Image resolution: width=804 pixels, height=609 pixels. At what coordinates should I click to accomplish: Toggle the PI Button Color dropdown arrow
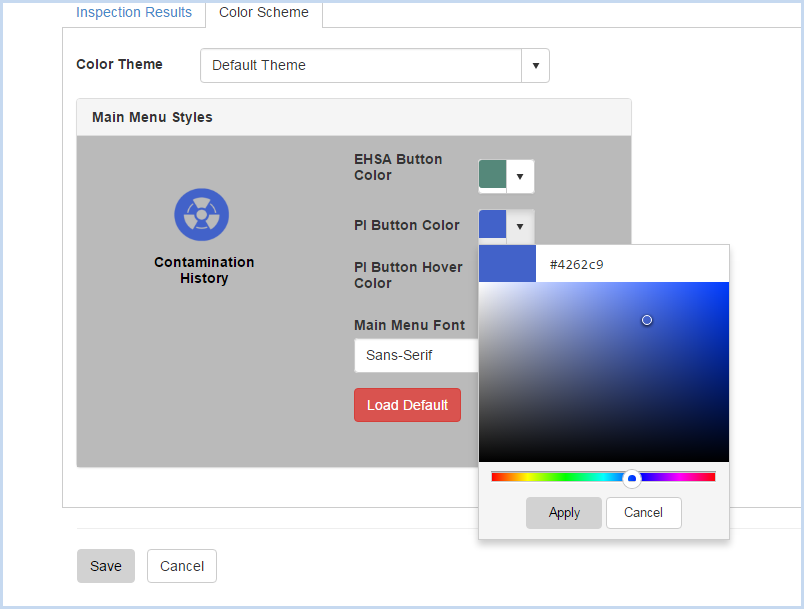[520, 226]
